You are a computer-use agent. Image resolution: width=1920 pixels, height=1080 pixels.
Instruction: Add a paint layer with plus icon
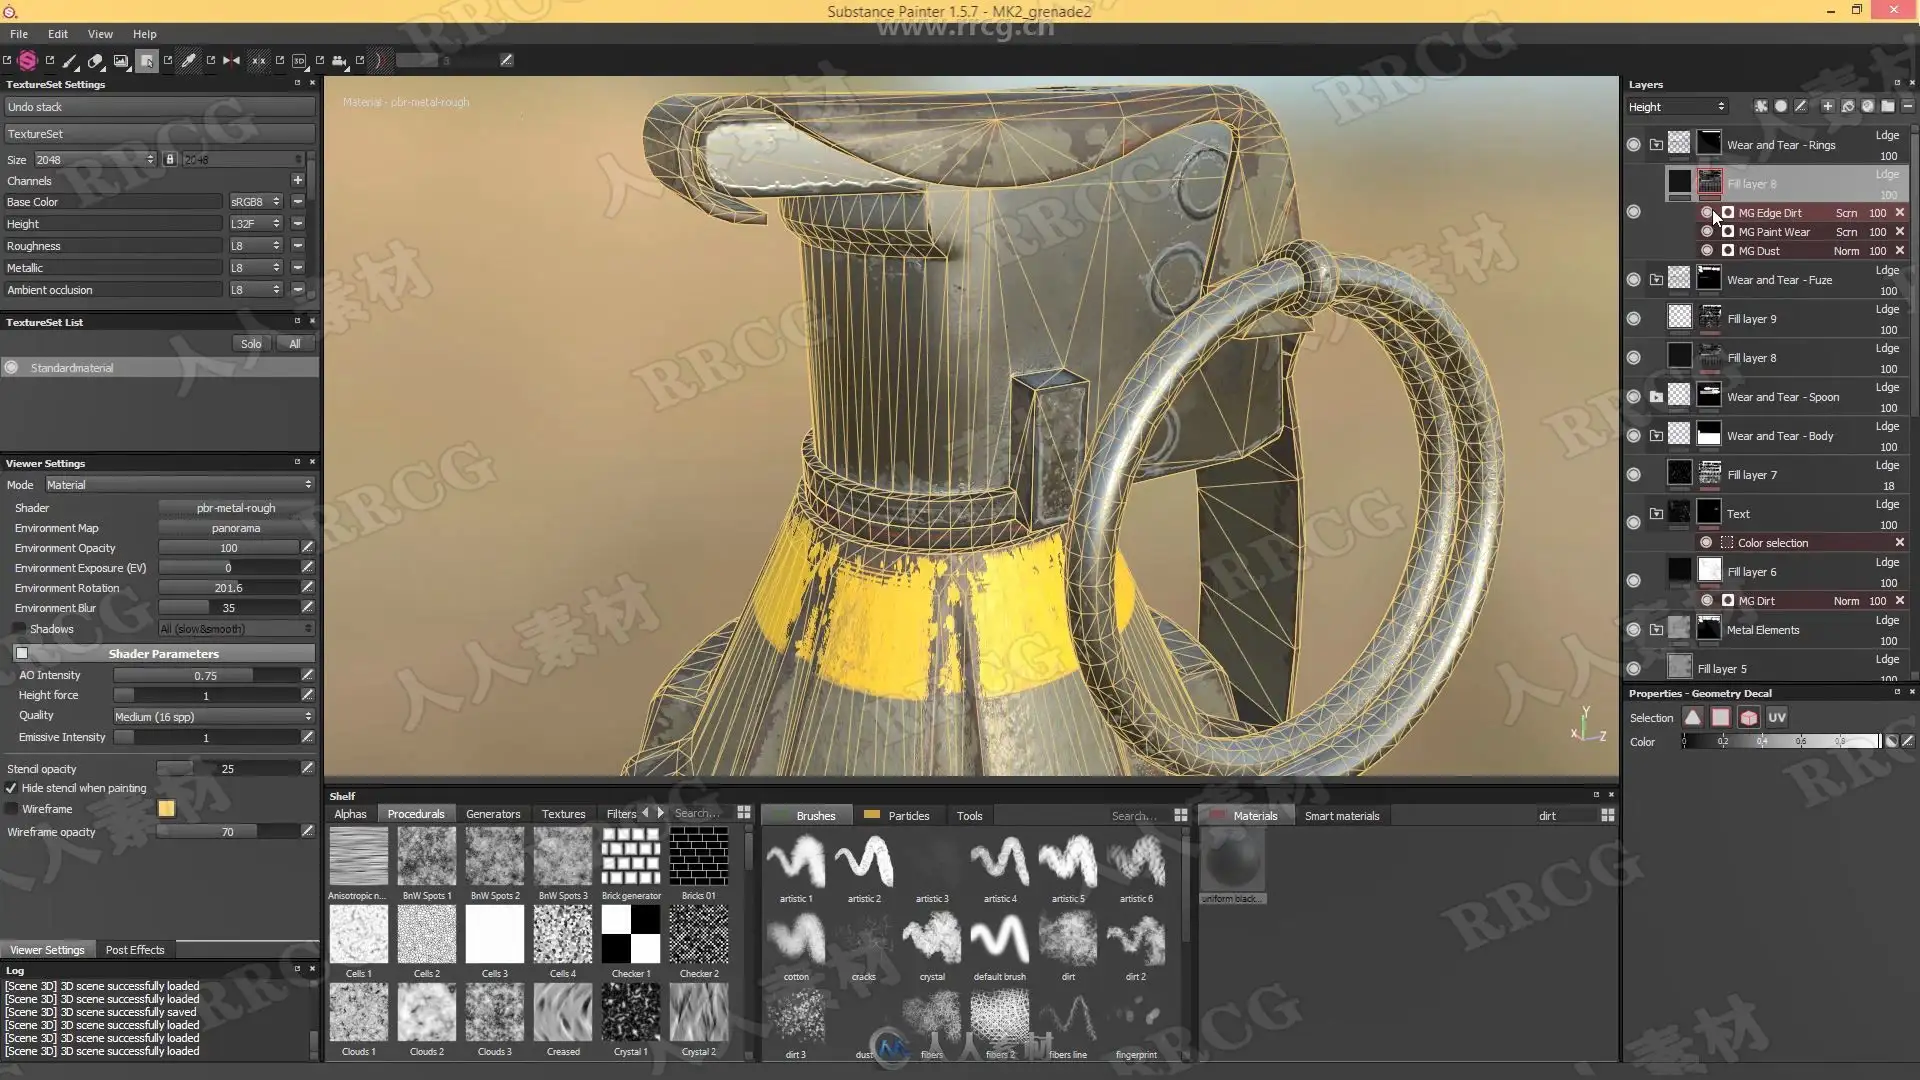click(1827, 106)
